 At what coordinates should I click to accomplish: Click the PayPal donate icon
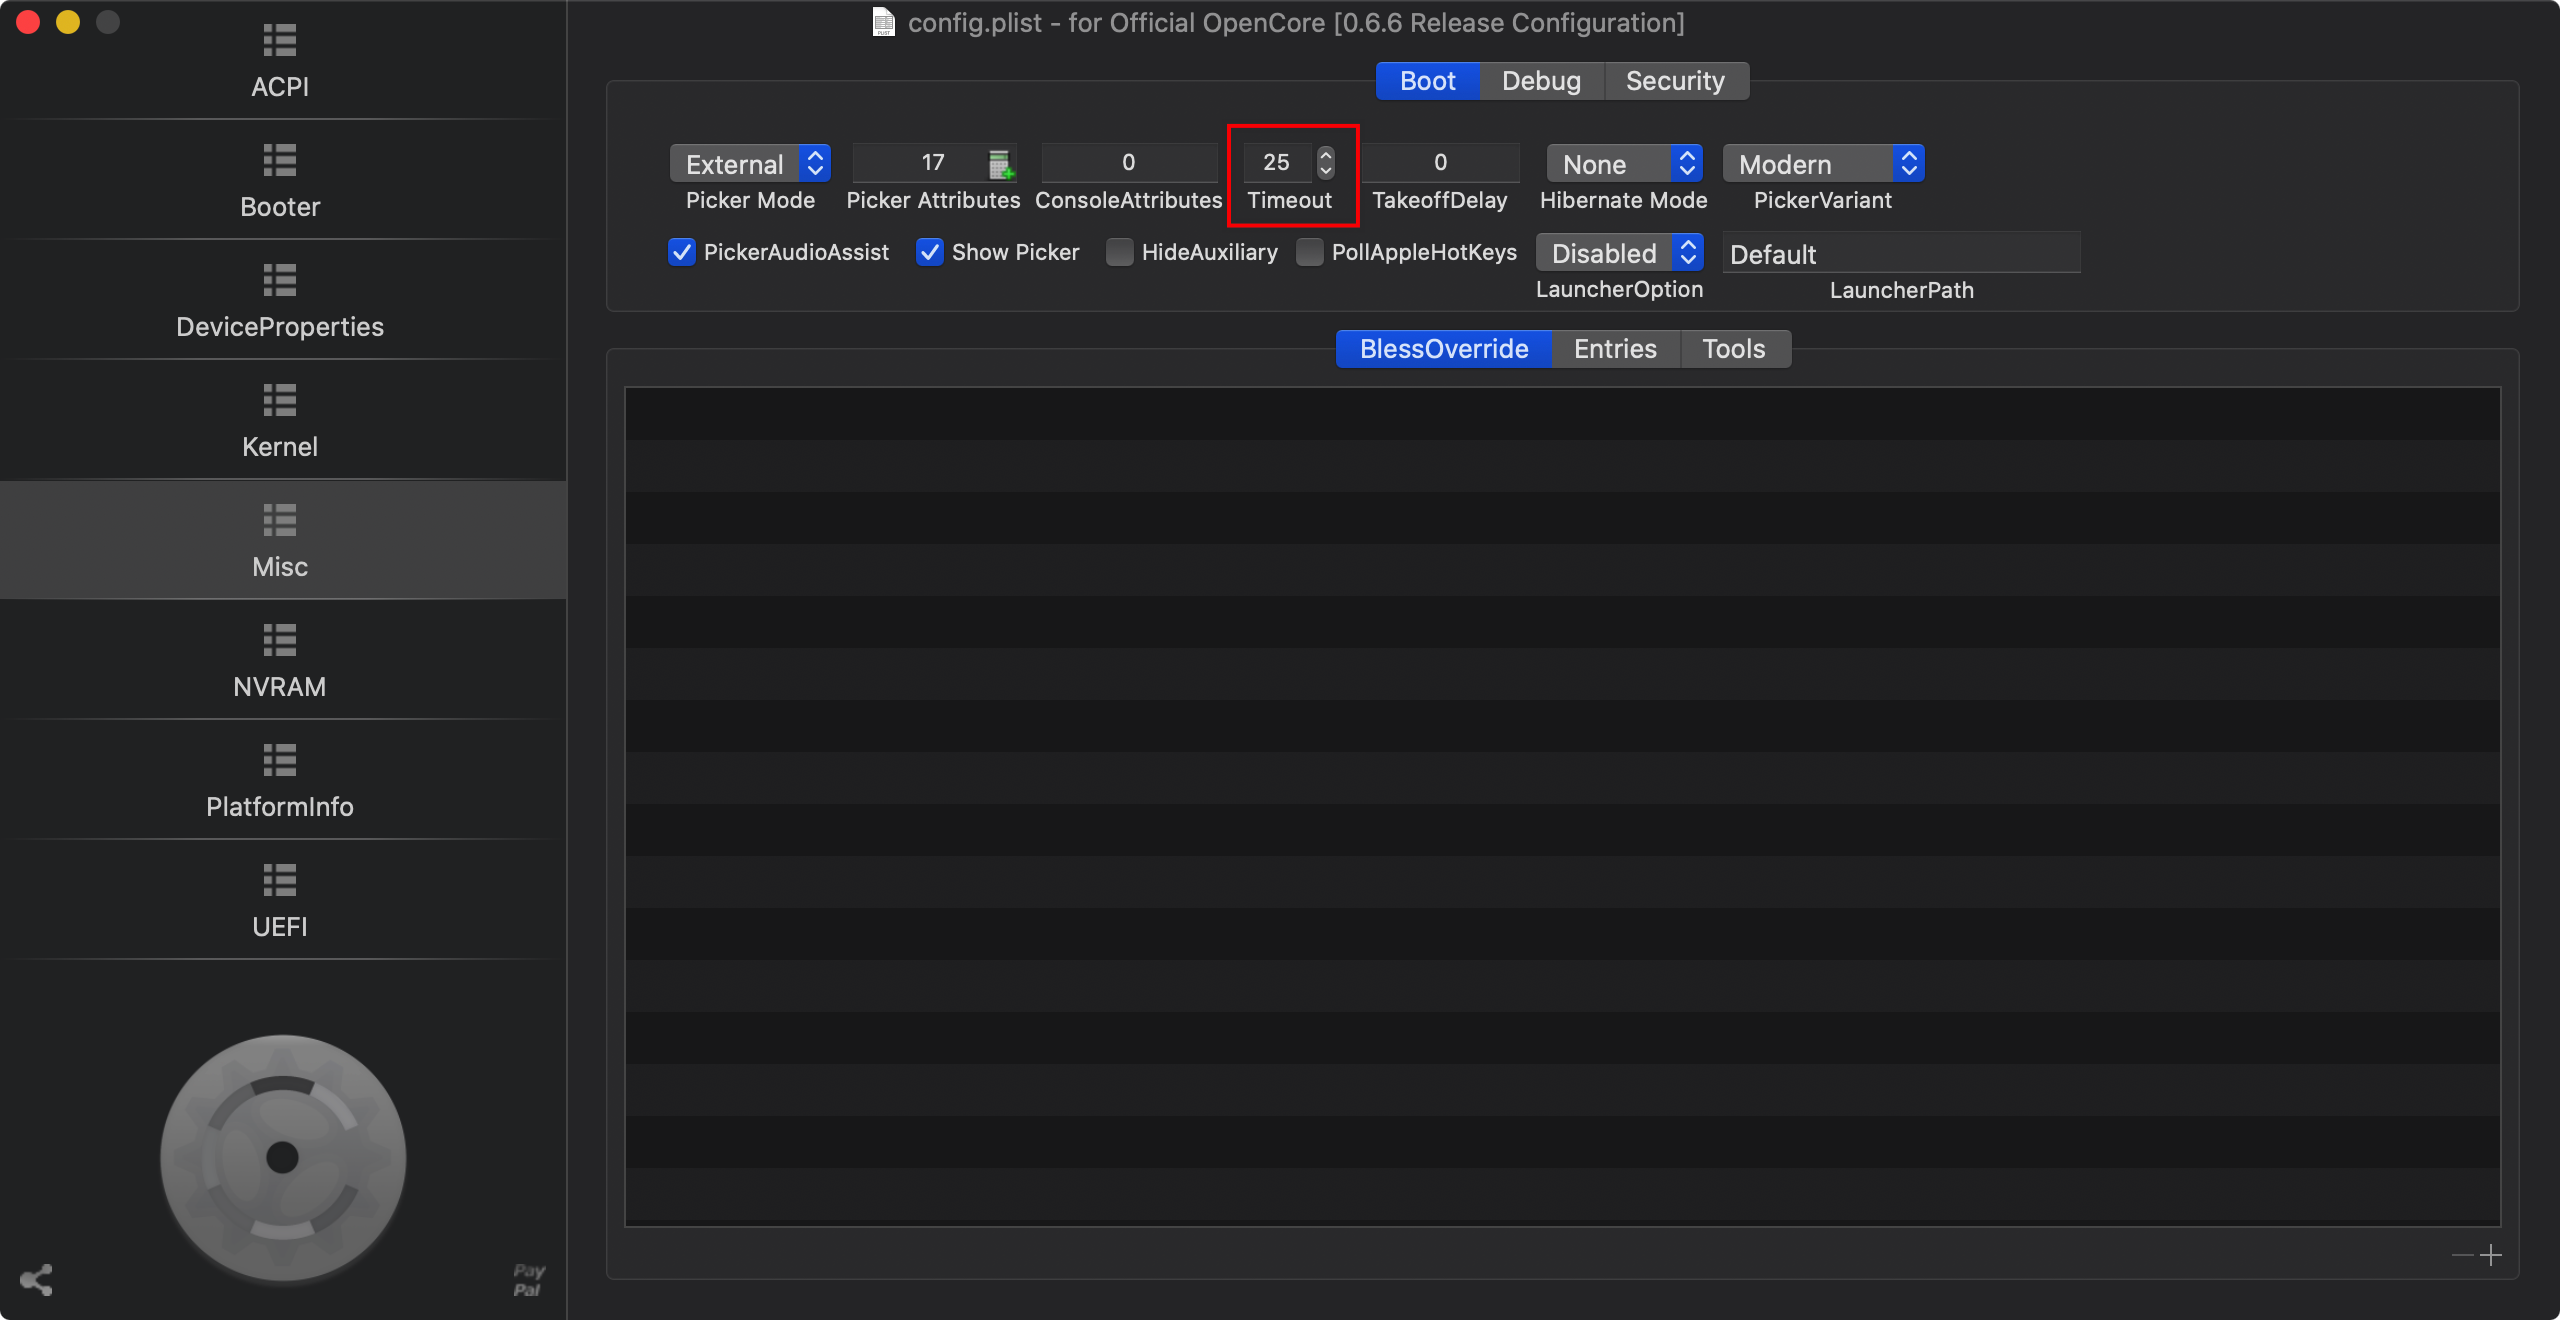tap(528, 1279)
